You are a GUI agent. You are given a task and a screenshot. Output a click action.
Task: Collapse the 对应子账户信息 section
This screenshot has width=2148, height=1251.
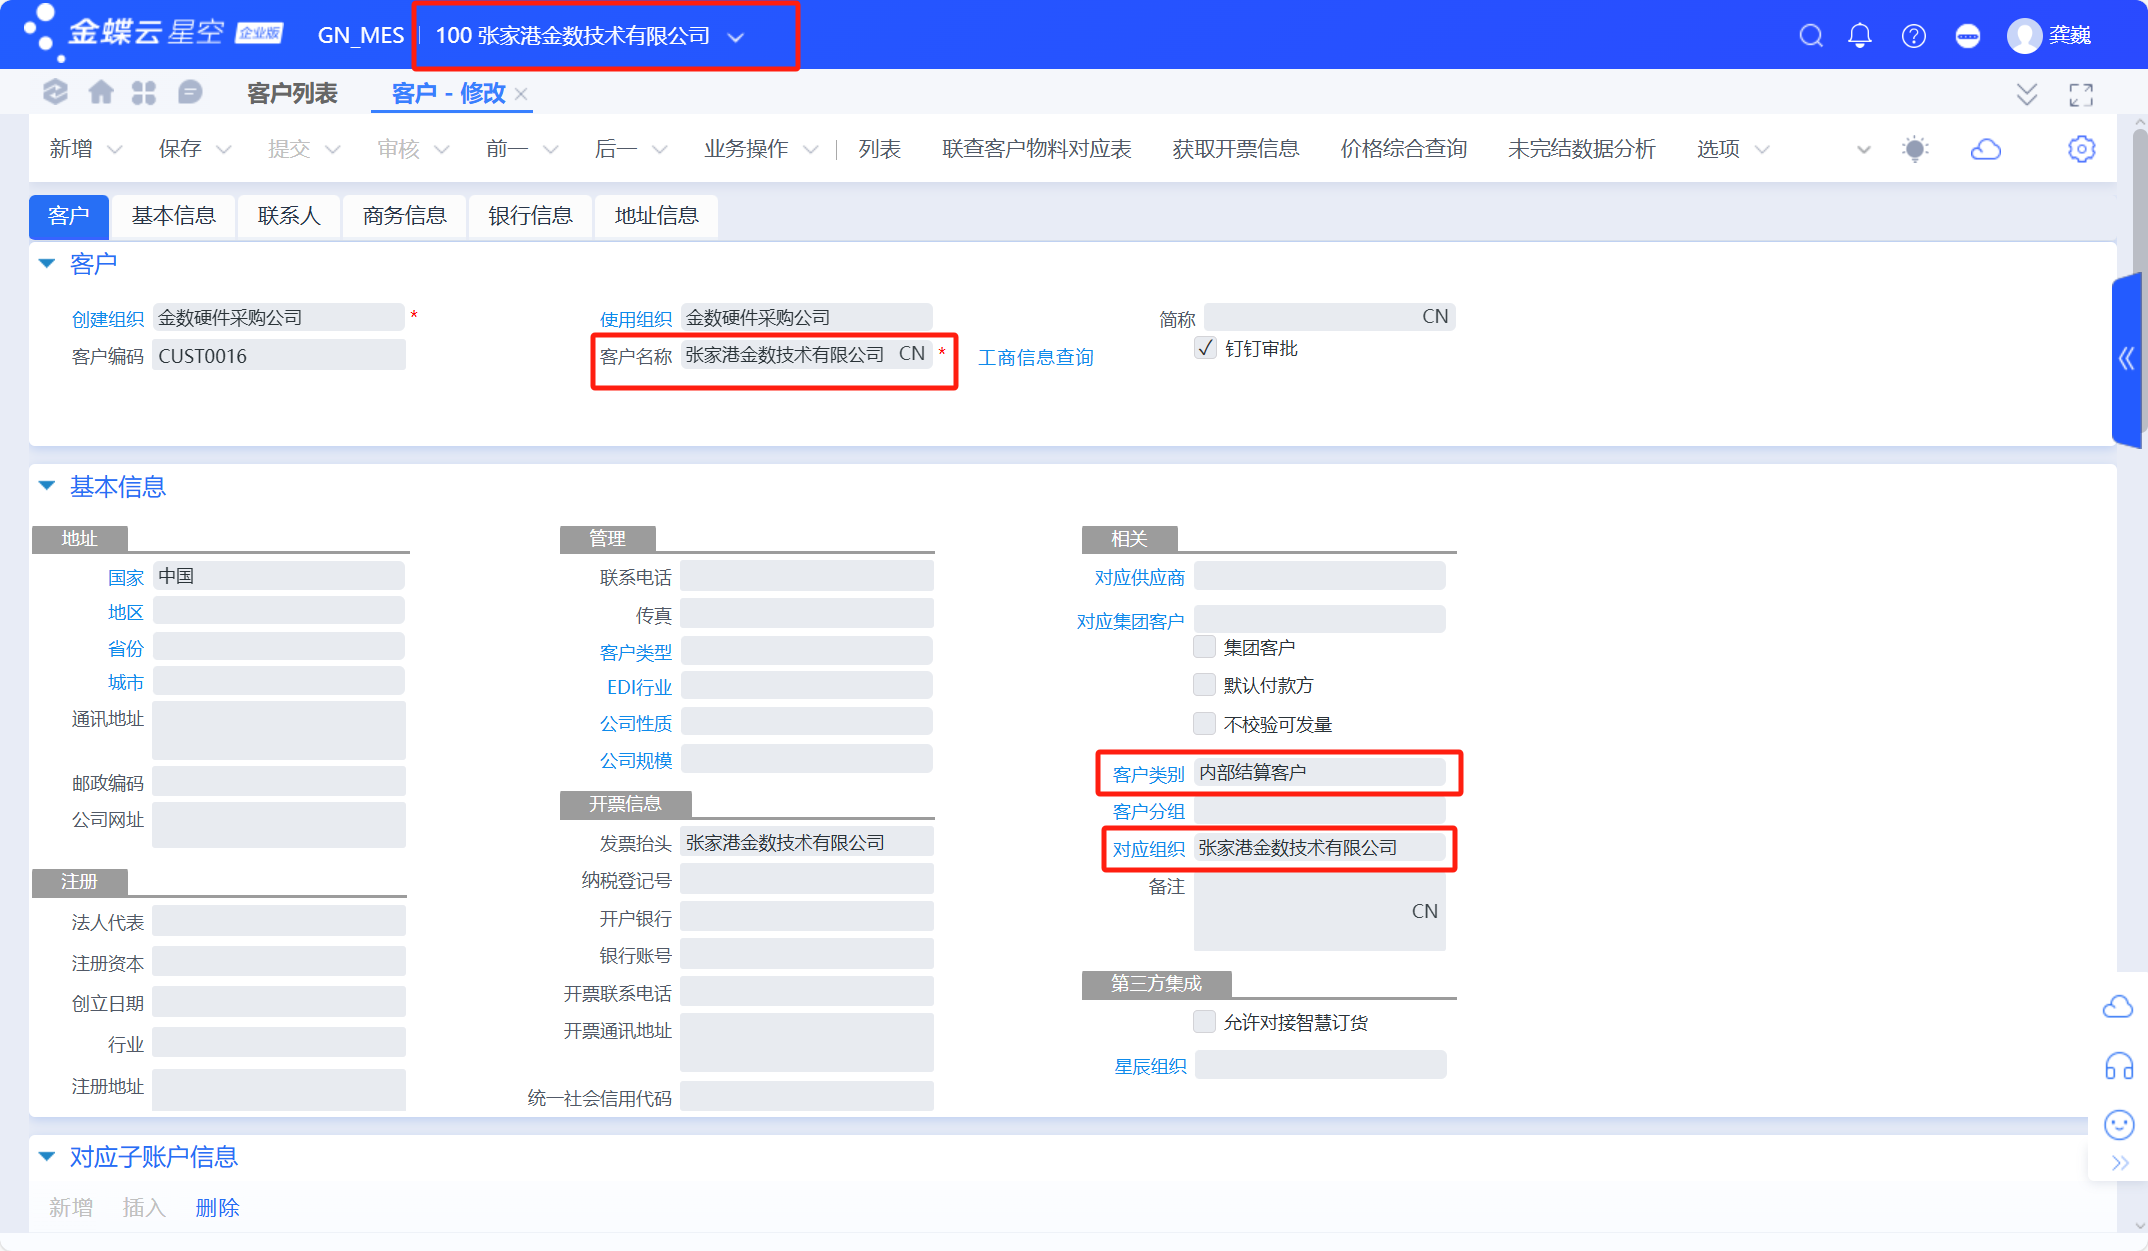47,1157
